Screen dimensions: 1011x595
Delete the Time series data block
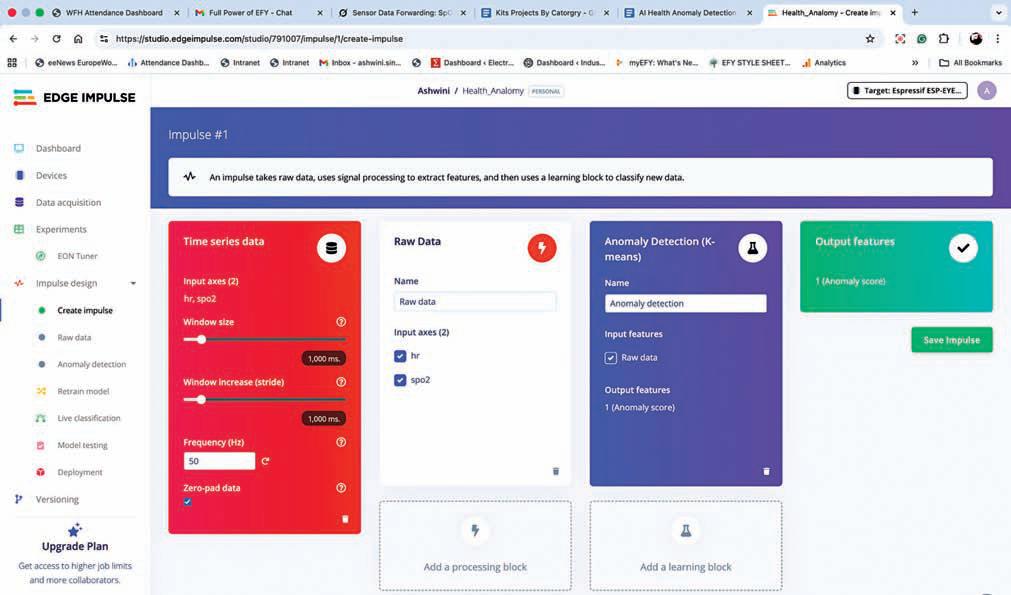pyautogui.click(x=345, y=519)
